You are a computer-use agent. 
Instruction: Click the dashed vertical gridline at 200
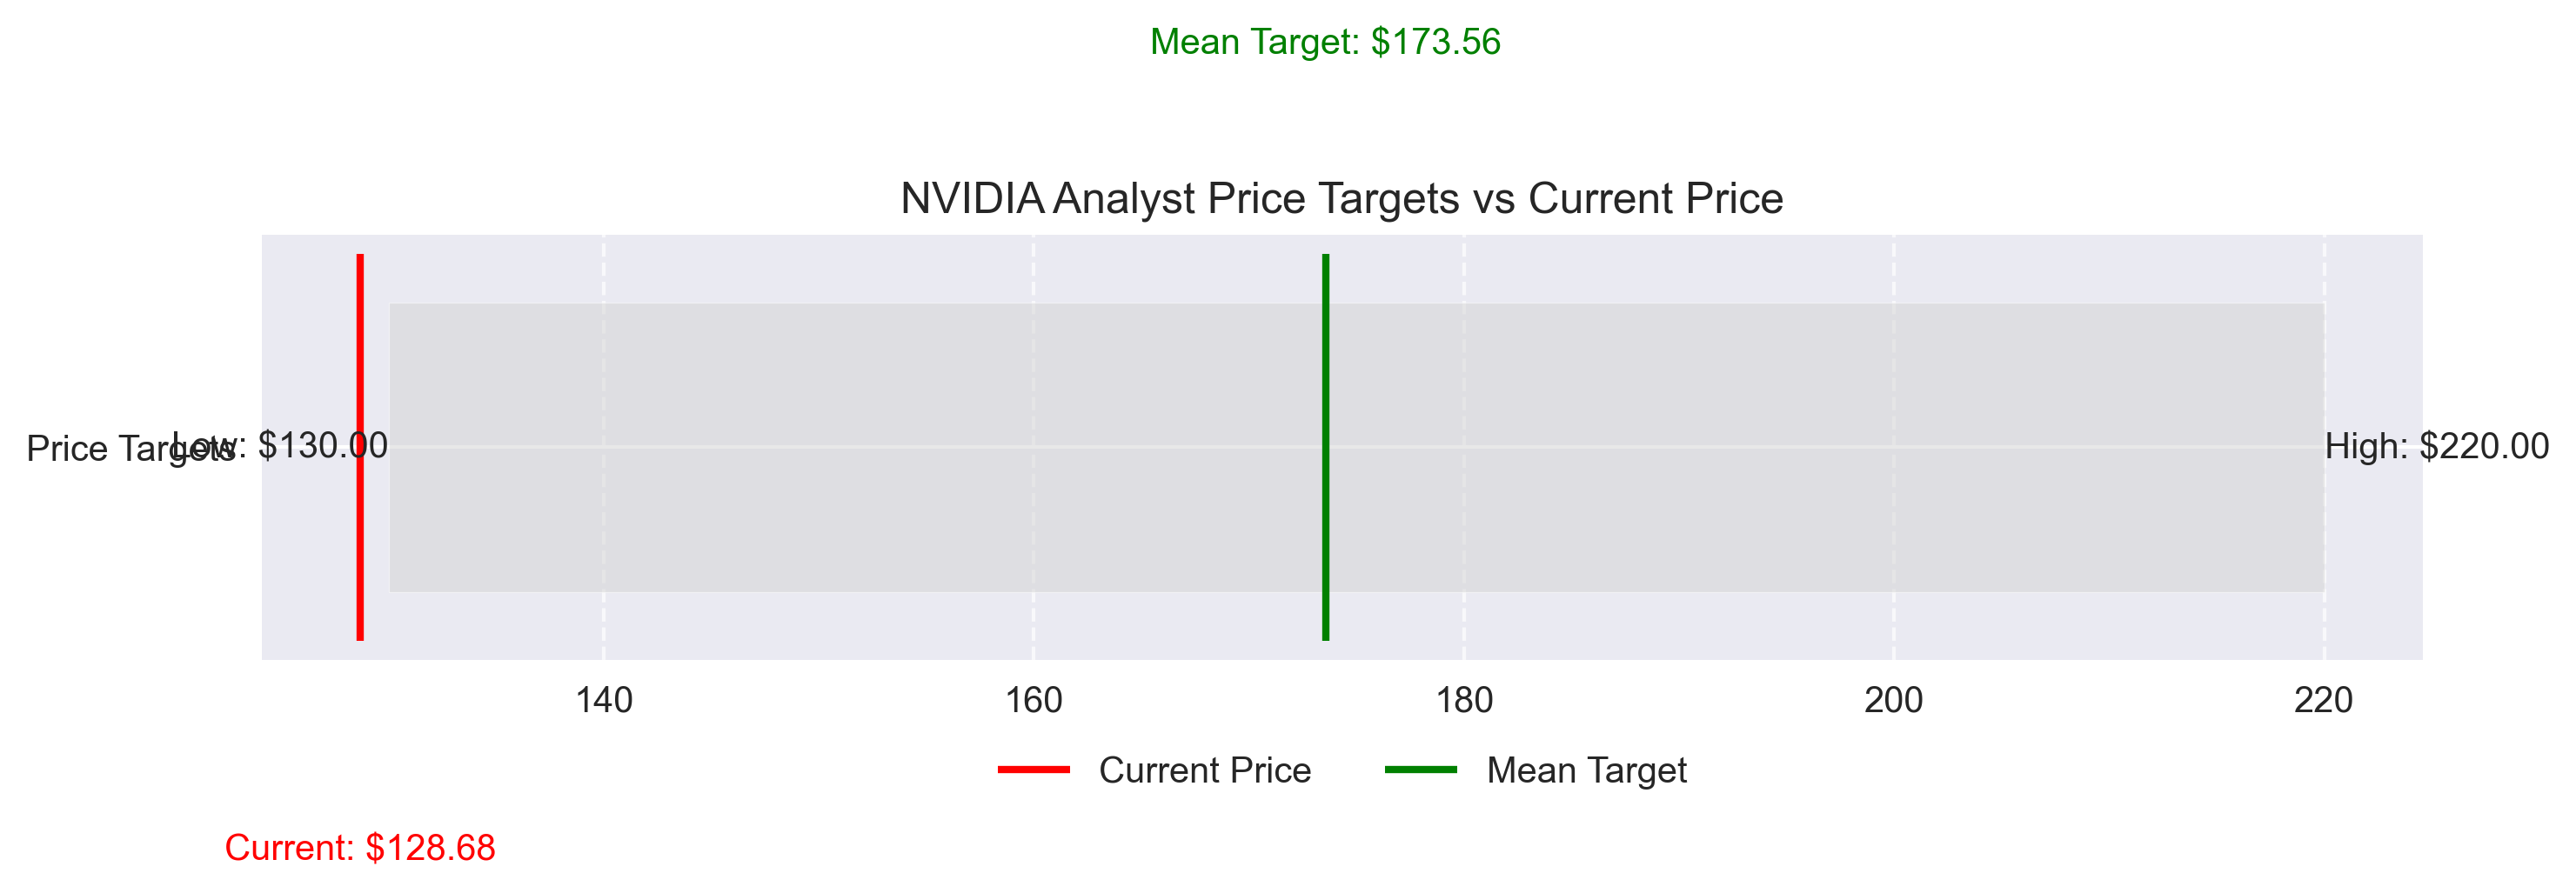coord(1893,270)
